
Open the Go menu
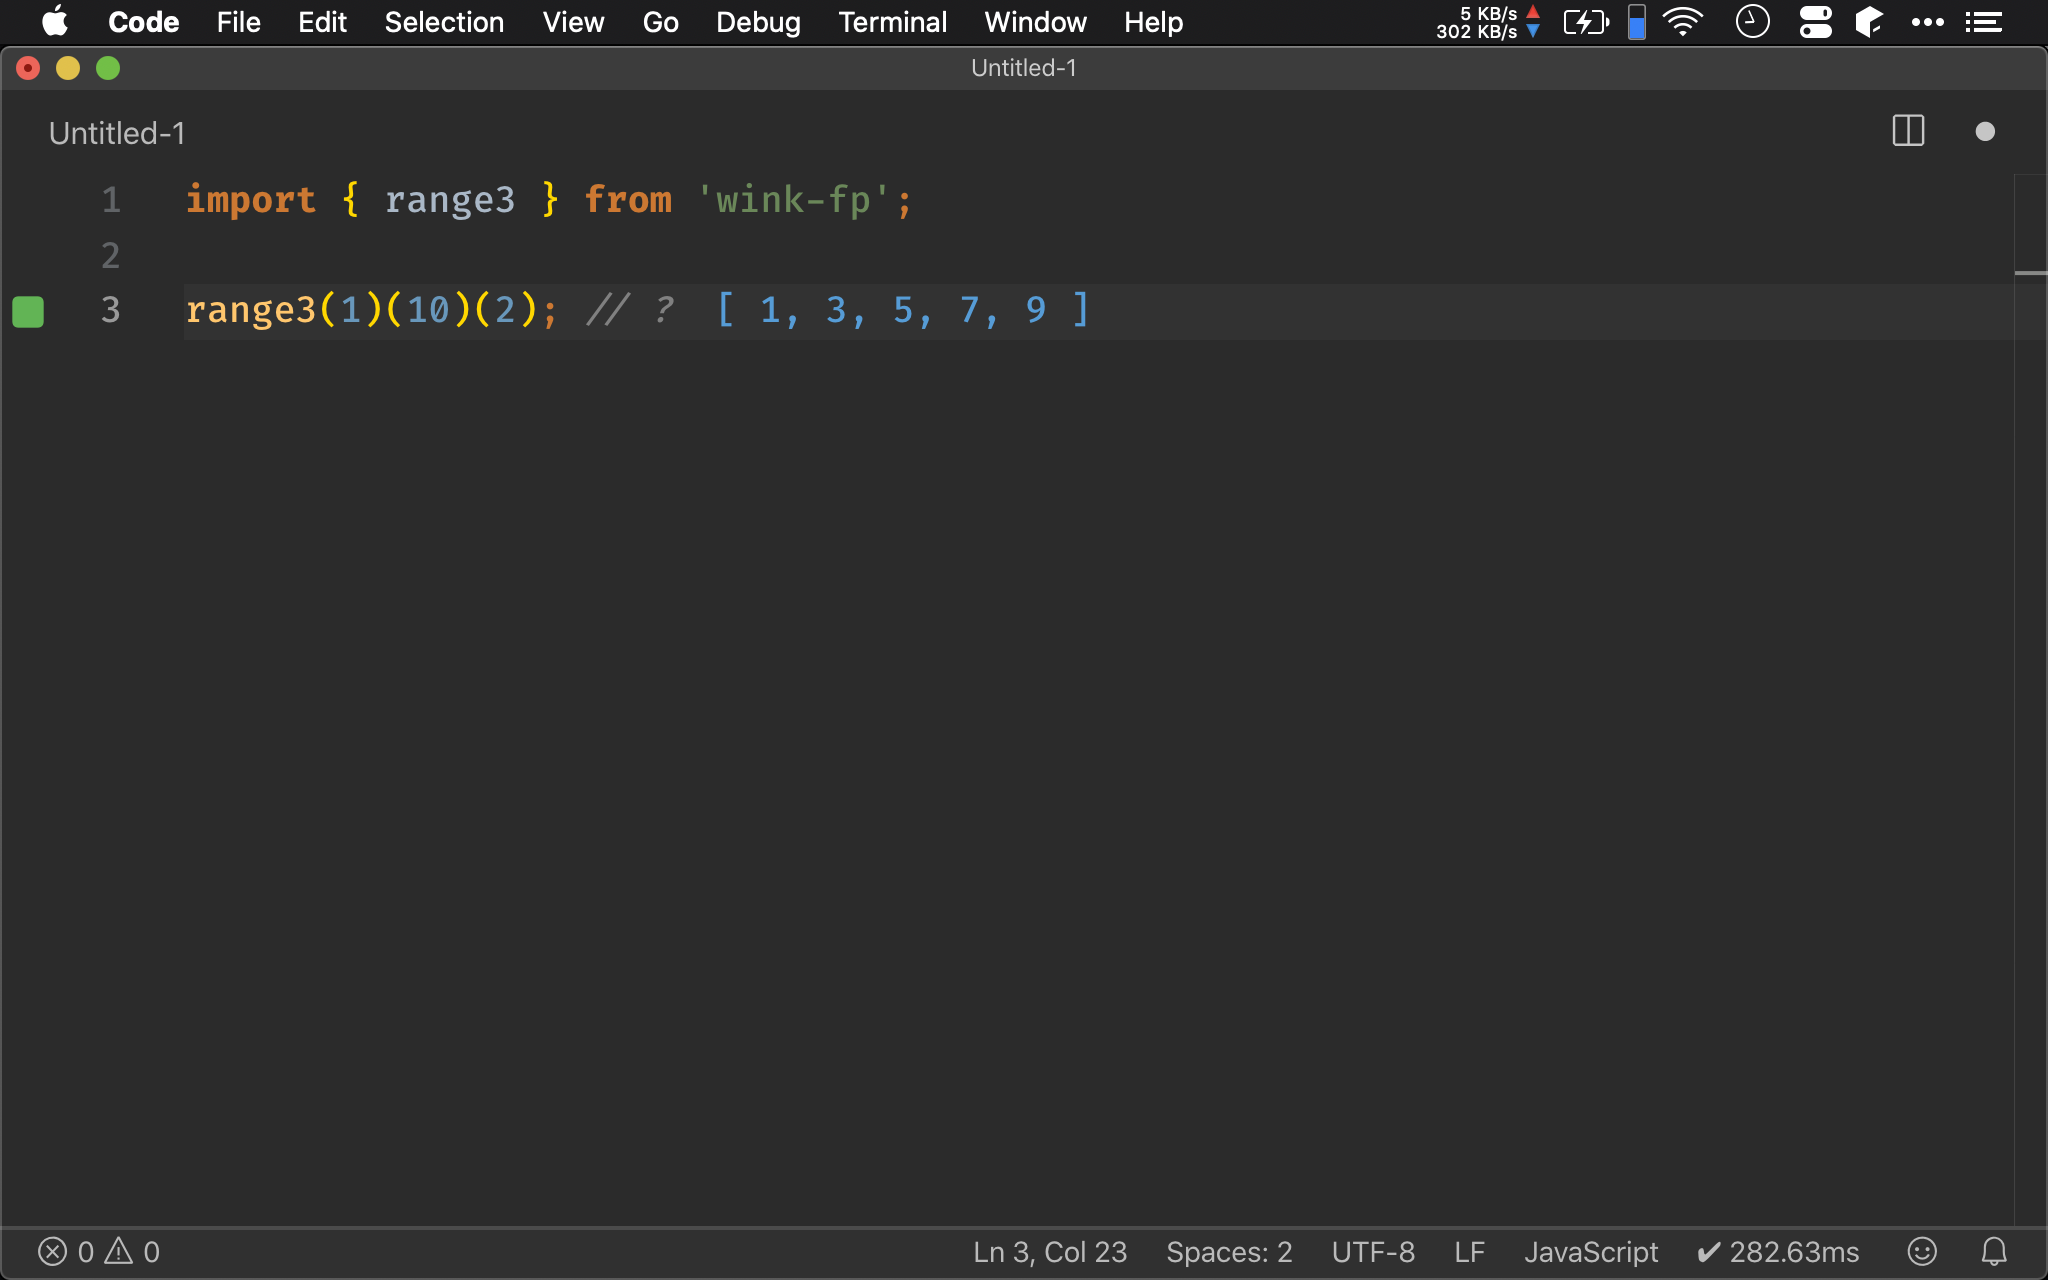click(x=660, y=22)
